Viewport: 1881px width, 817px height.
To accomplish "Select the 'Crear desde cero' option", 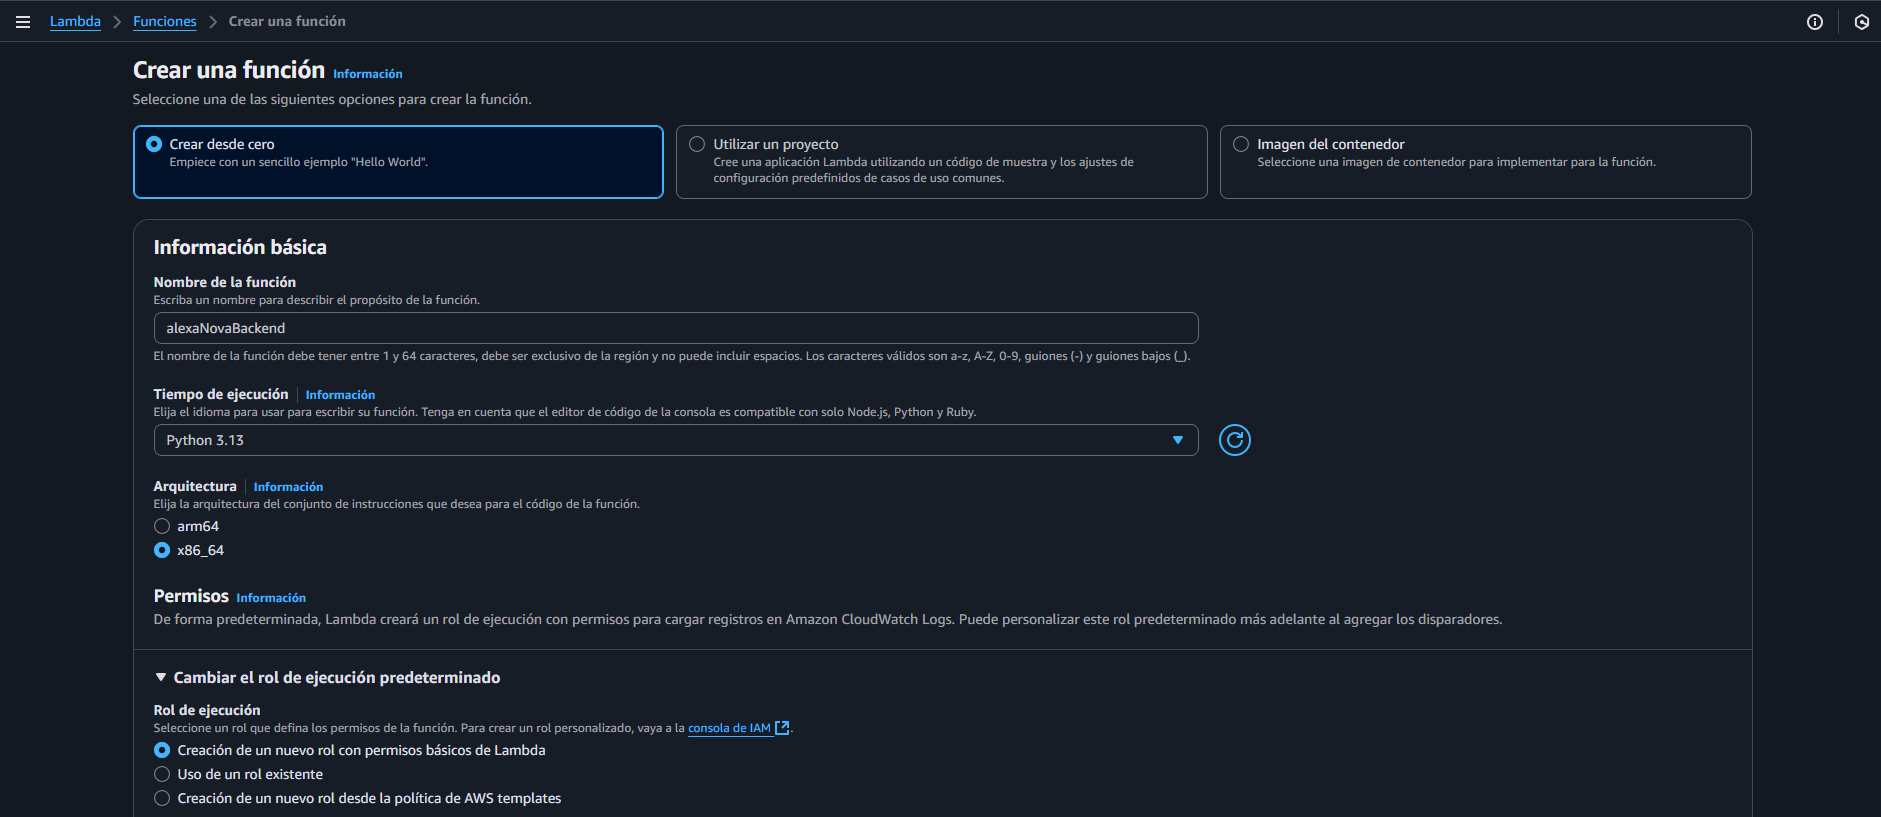I will coord(154,144).
